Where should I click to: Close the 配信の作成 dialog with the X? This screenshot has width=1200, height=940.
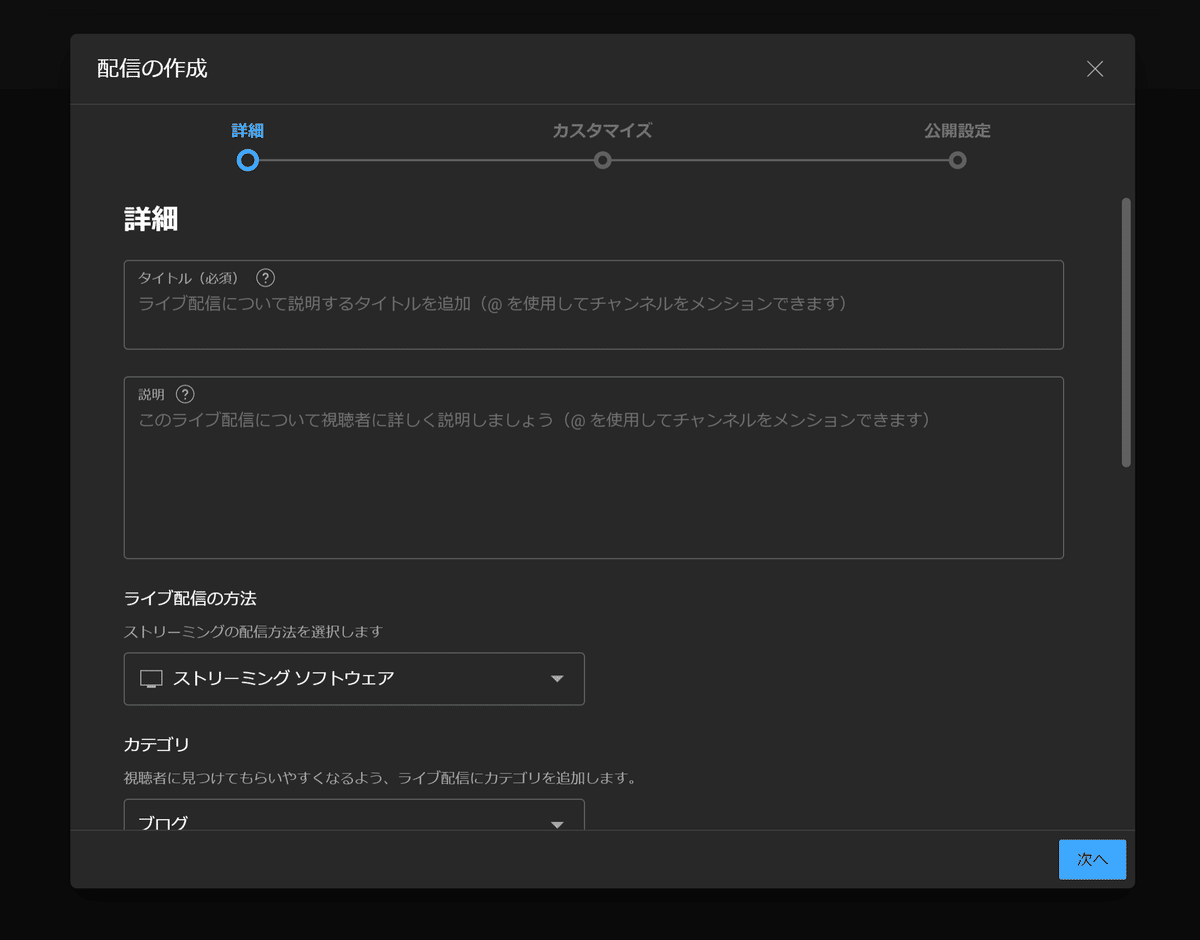coord(1095,69)
